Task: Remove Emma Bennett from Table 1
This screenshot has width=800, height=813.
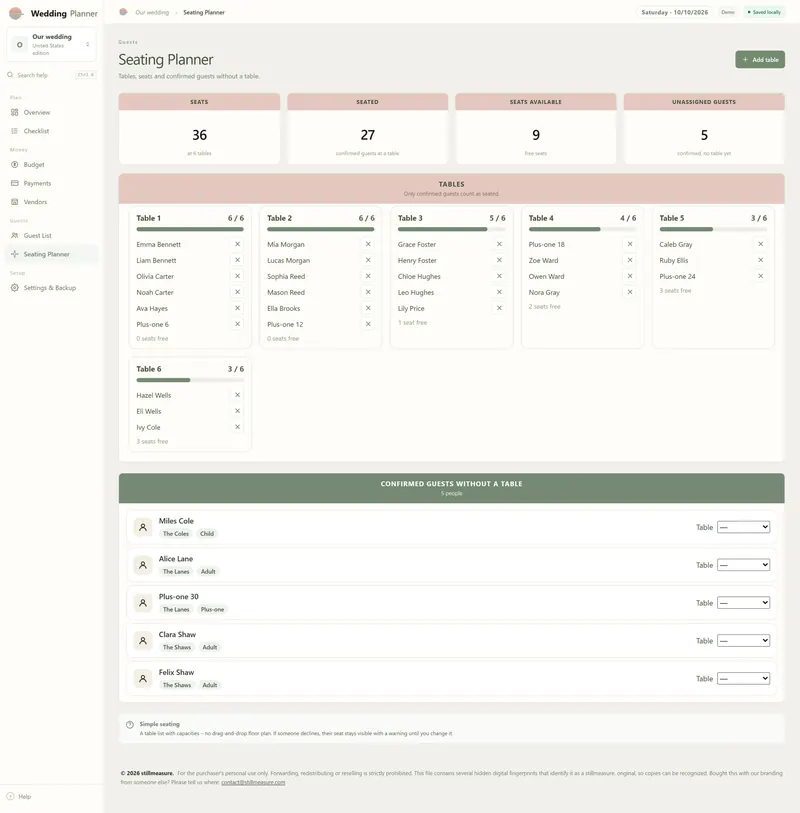Action: 237,244
